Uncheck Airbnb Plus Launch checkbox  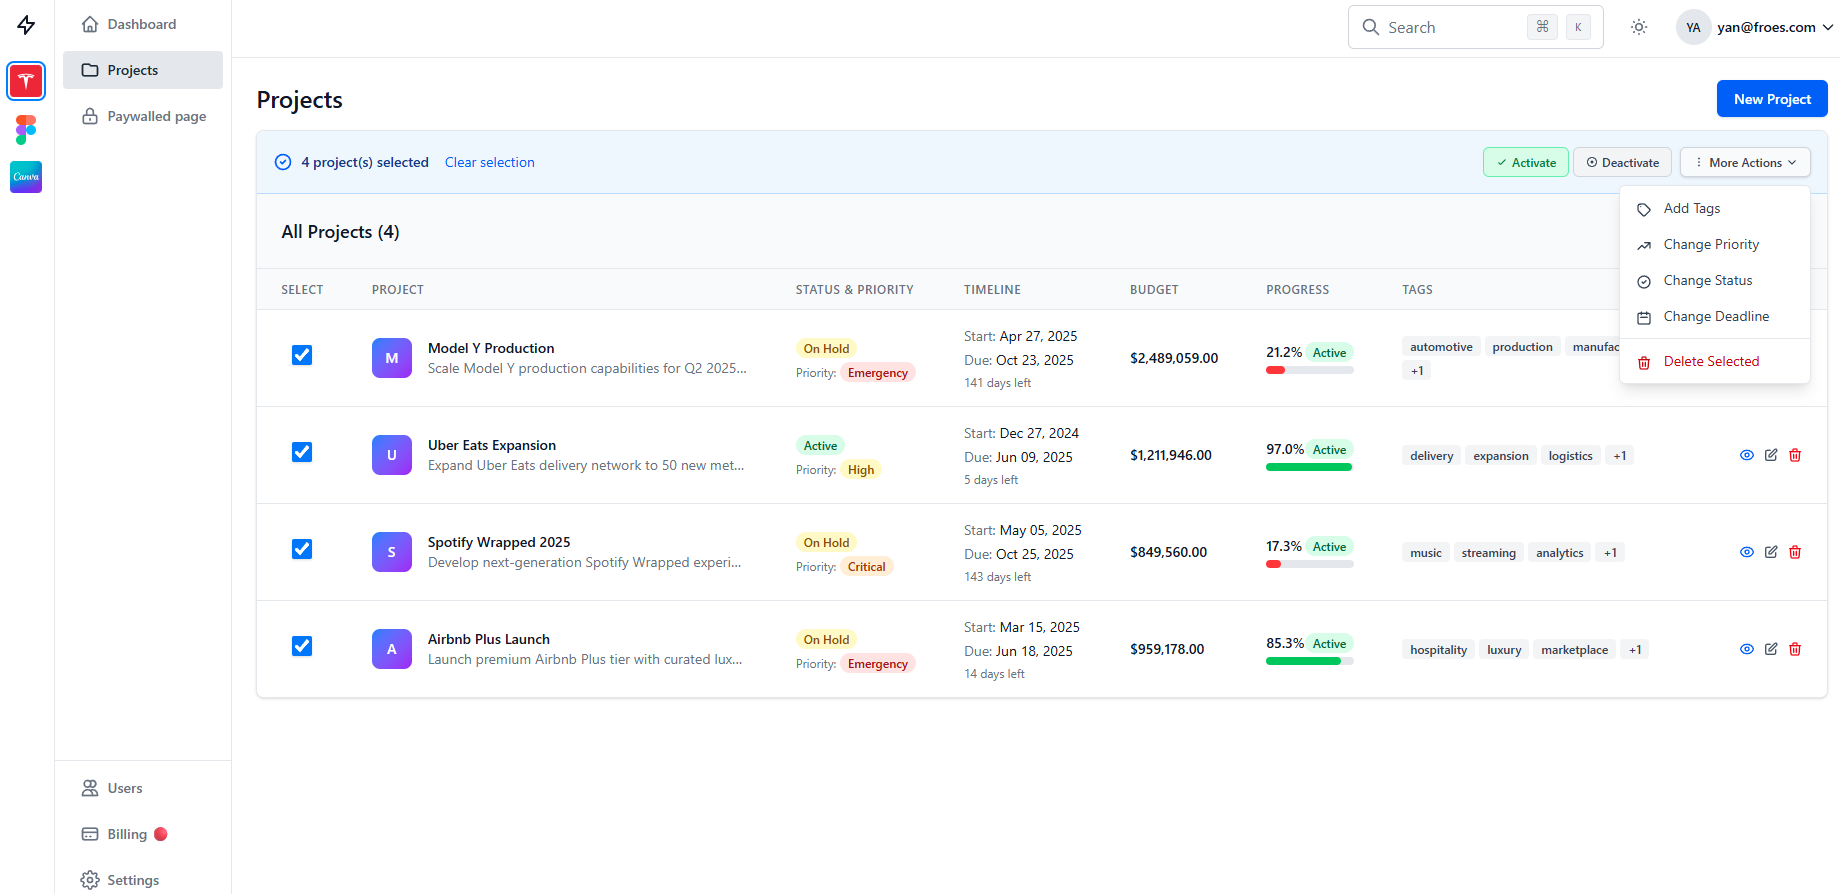pyautogui.click(x=302, y=646)
